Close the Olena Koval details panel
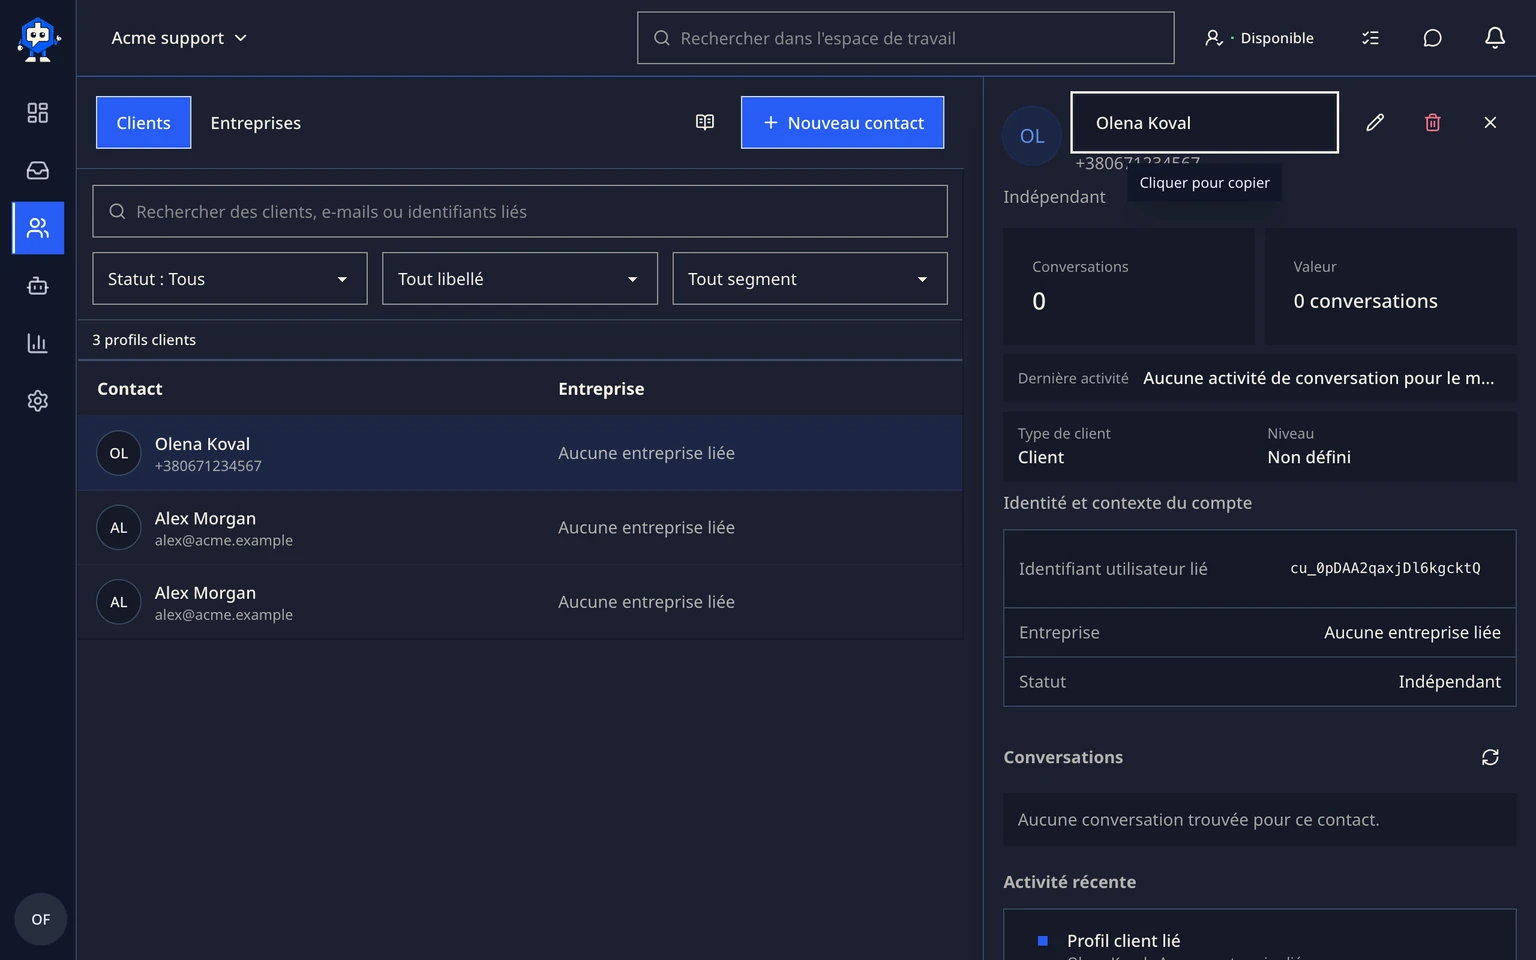The height and width of the screenshot is (960, 1536). 1490,122
